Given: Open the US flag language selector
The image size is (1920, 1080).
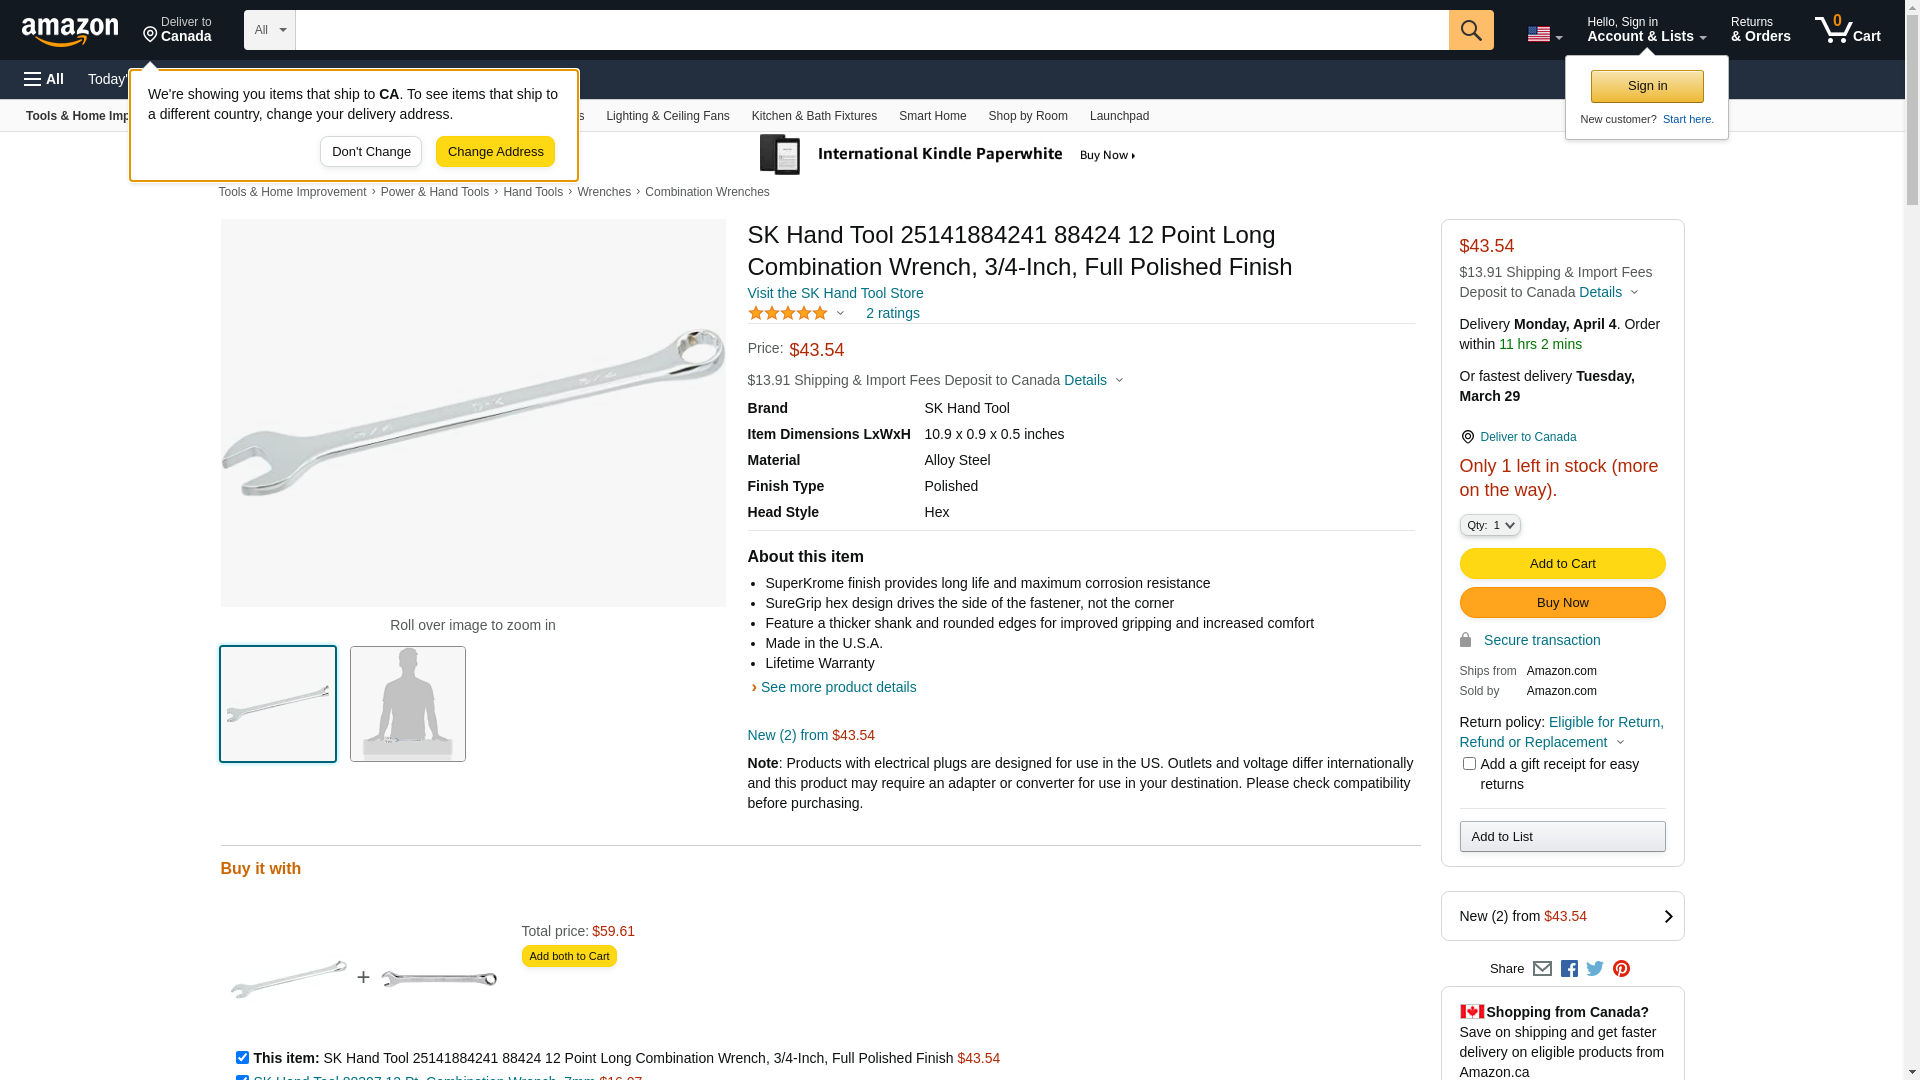Looking at the screenshot, I should pyautogui.click(x=1544, y=34).
